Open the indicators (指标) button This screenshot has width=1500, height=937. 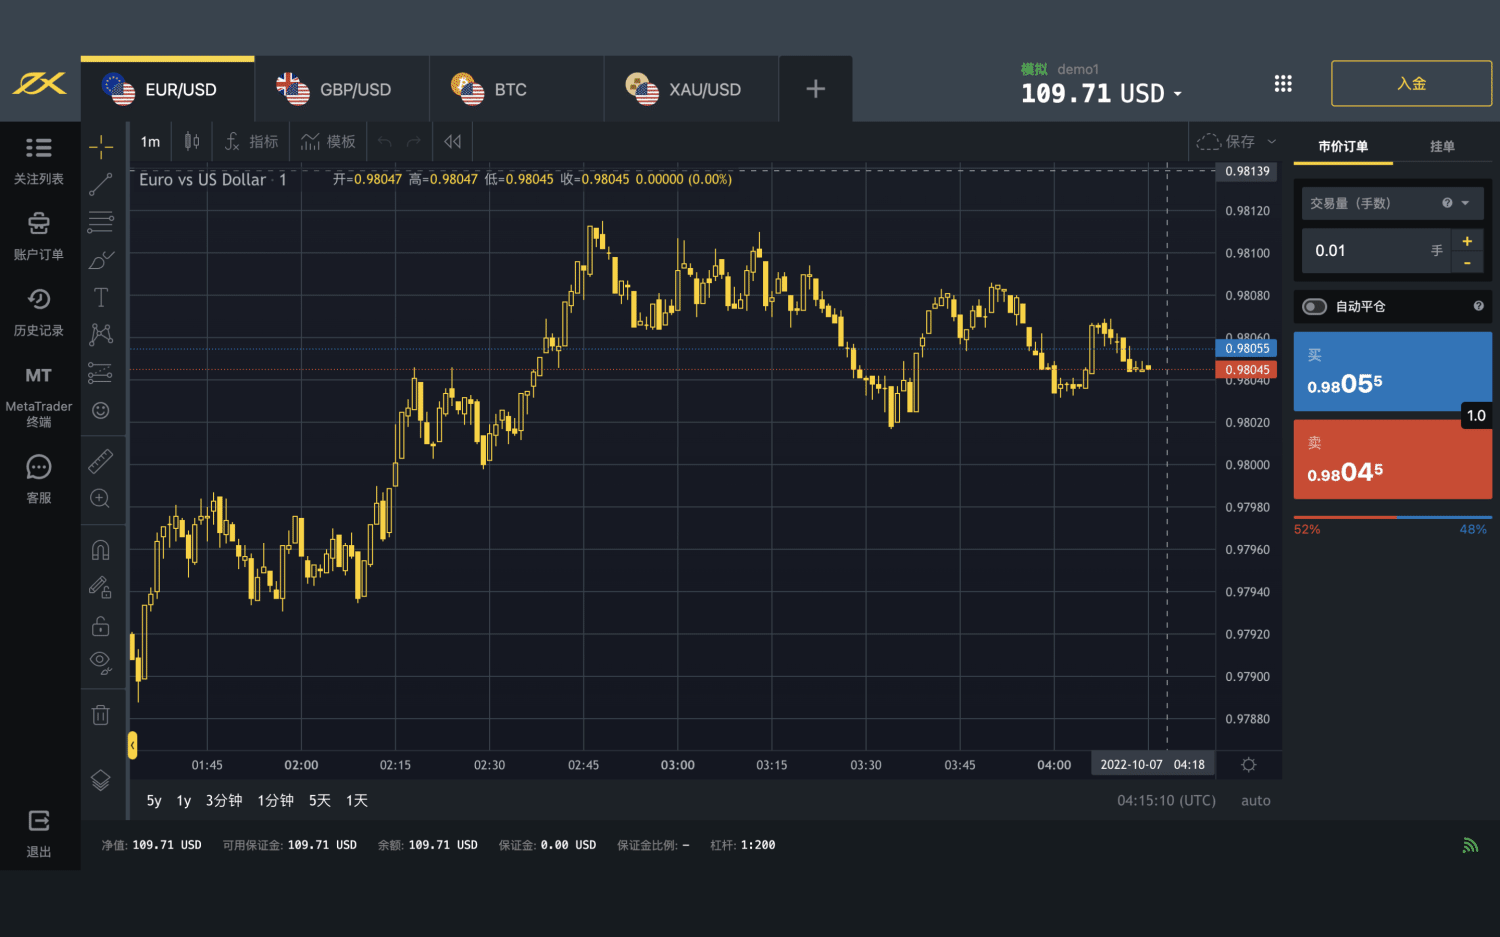(x=252, y=142)
